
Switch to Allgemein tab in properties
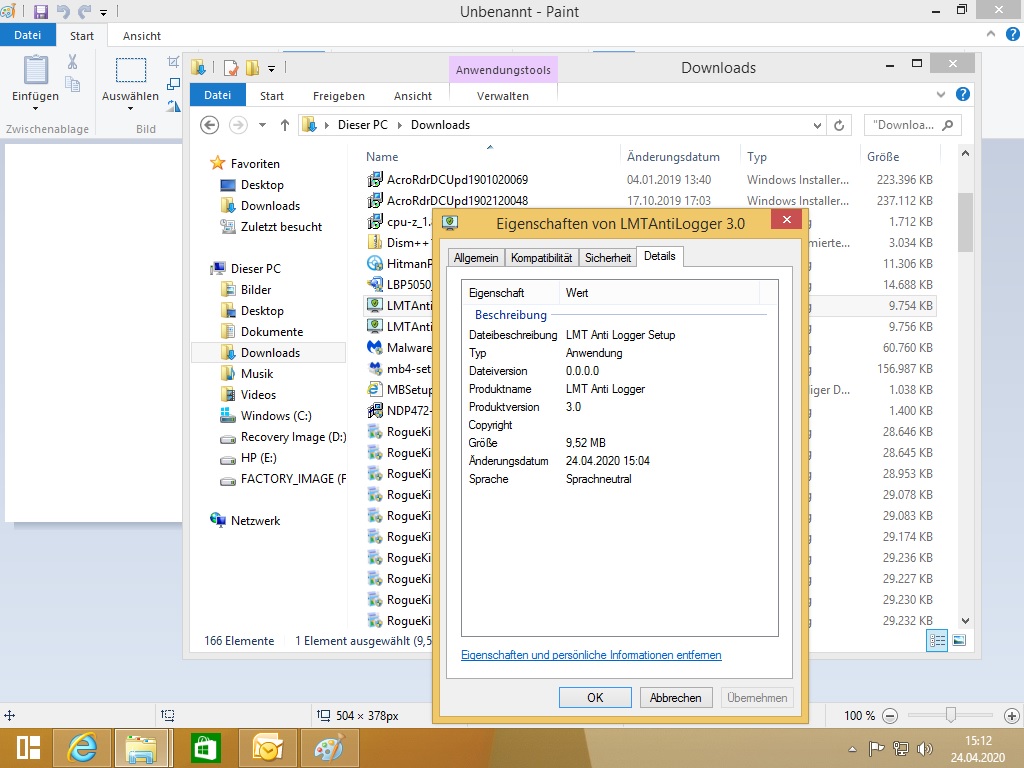[x=475, y=258]
